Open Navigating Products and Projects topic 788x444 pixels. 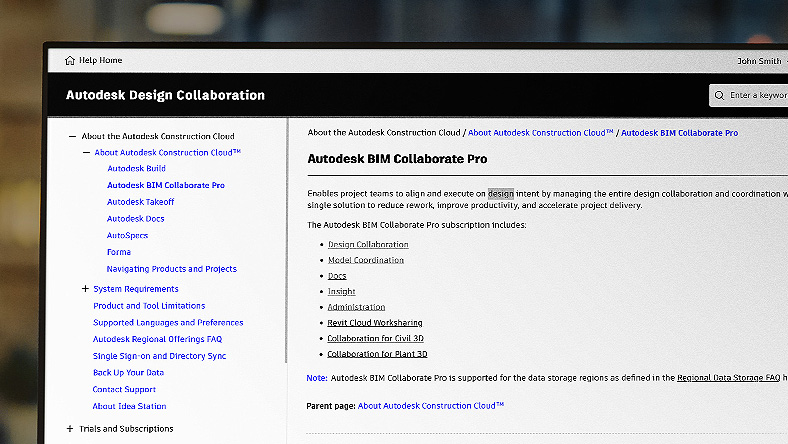[x=171, y=269]
